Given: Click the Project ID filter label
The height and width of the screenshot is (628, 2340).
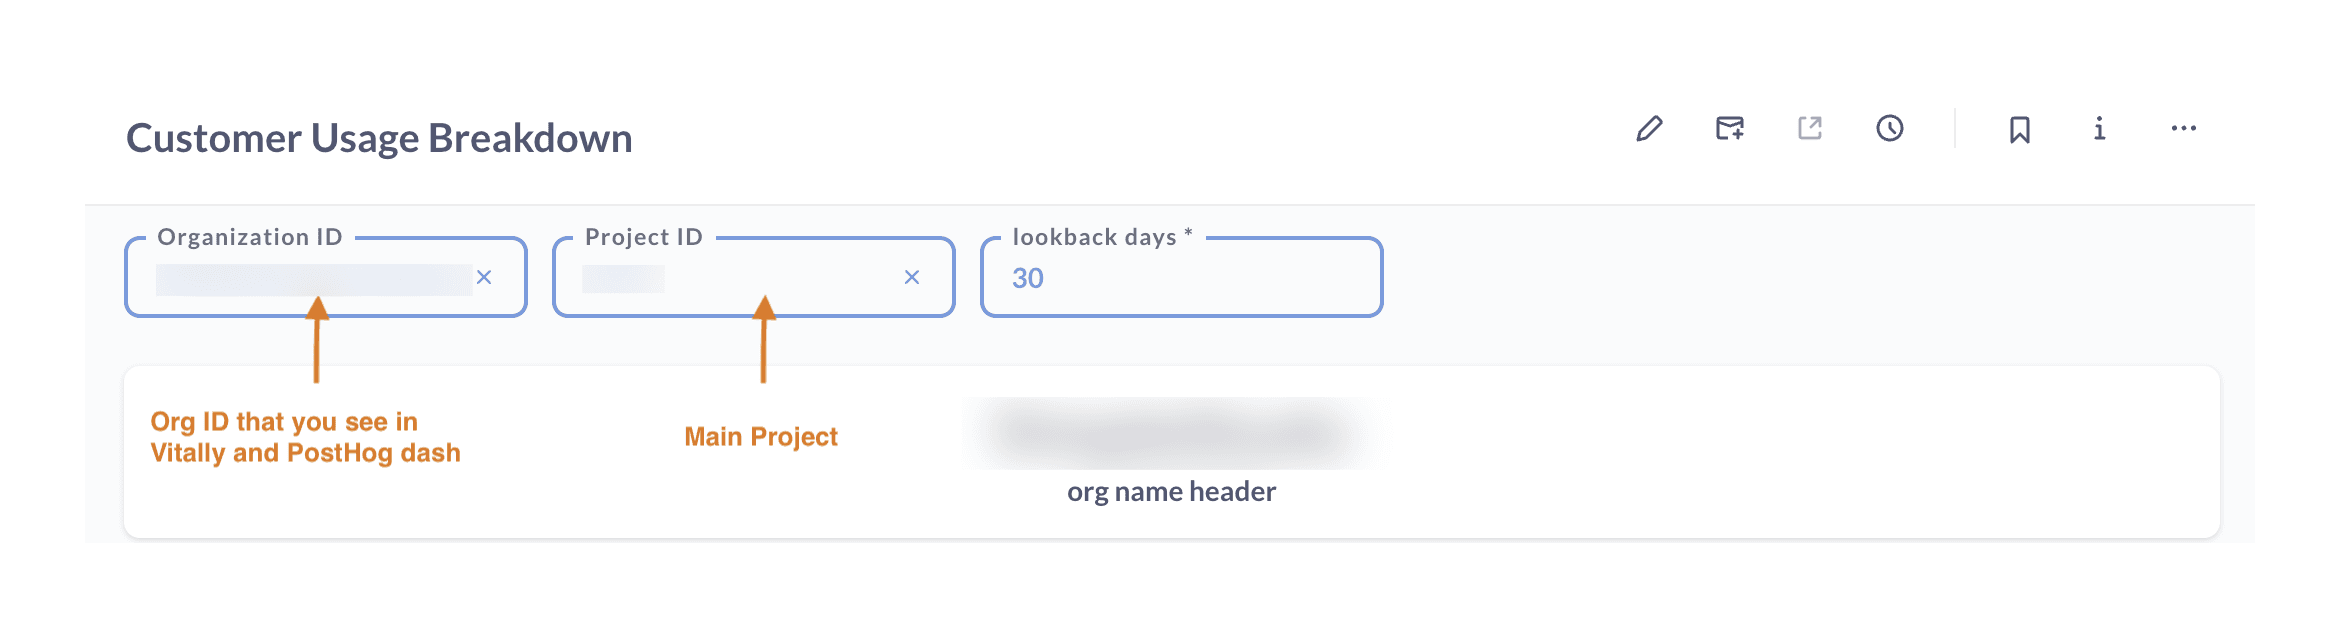Looking at the screenshot, I should click(x=645, y=237).
